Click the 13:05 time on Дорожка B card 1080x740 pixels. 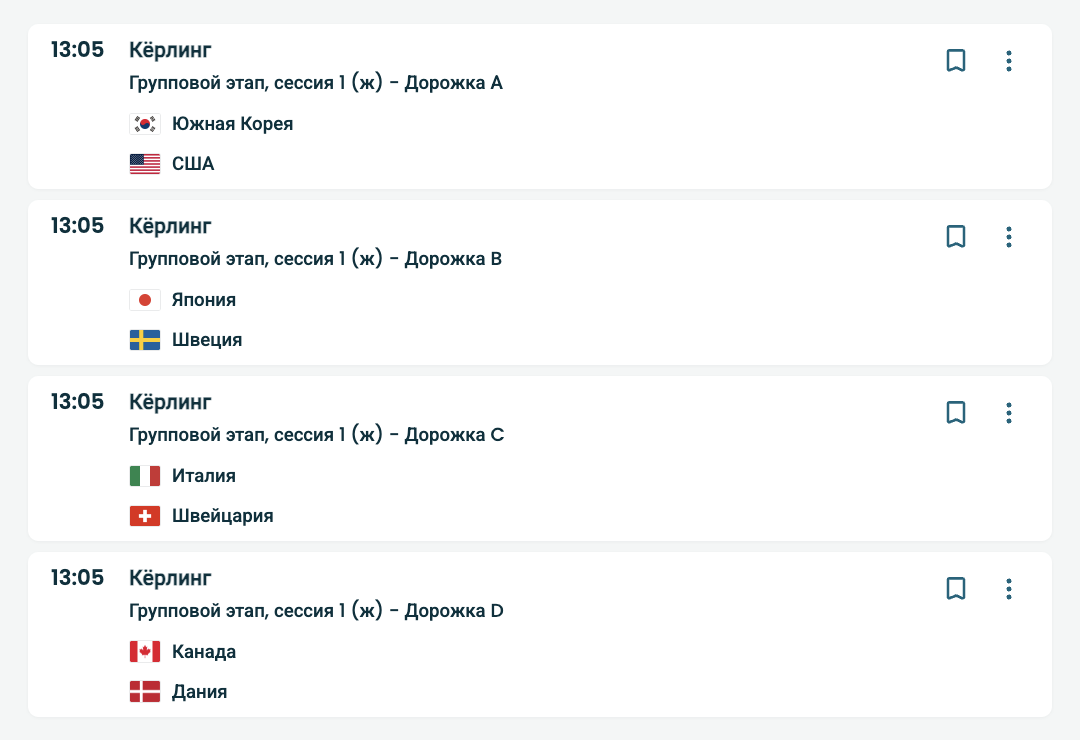[77, 226]
